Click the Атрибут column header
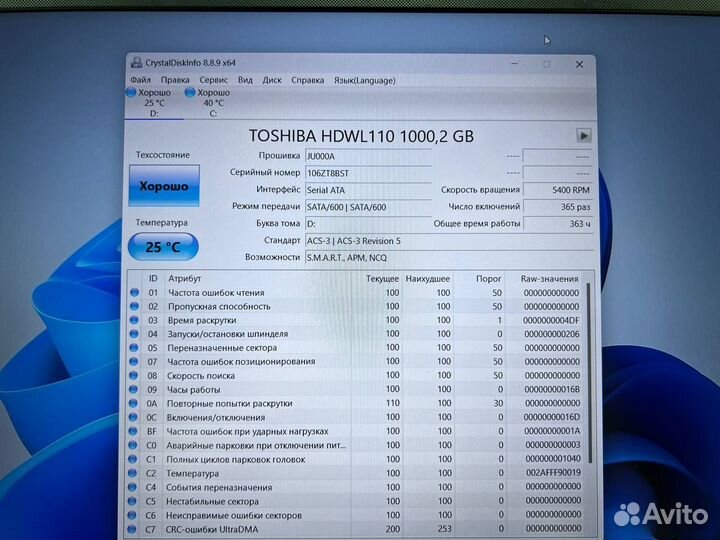The height and width of the screenshot is (540, 720). pos(185,278)
